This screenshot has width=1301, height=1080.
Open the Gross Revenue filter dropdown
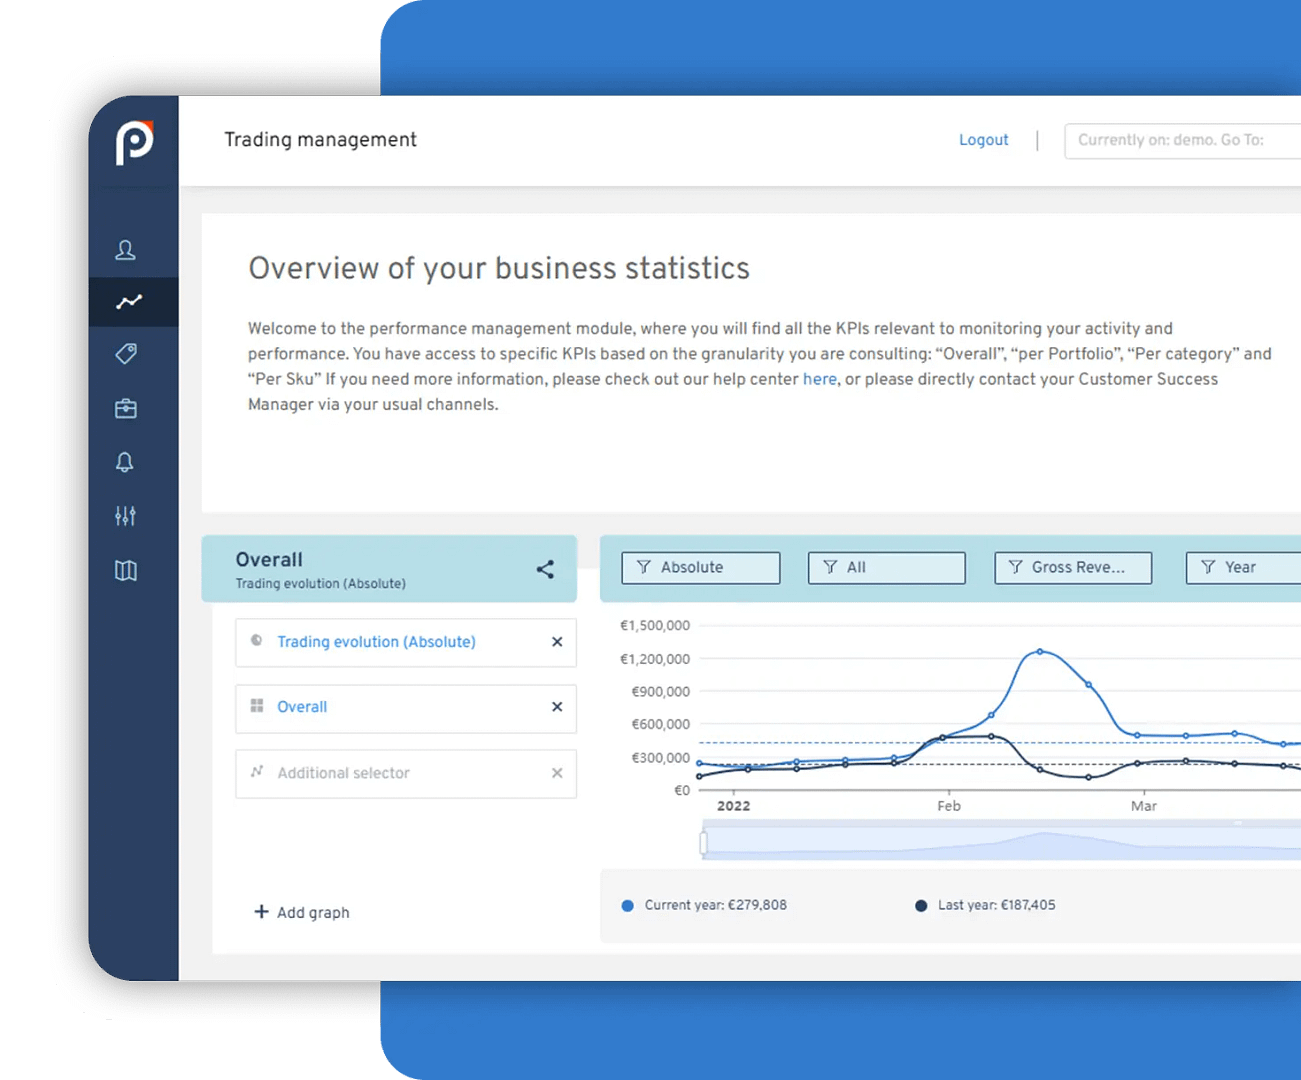coord(1072,567)
